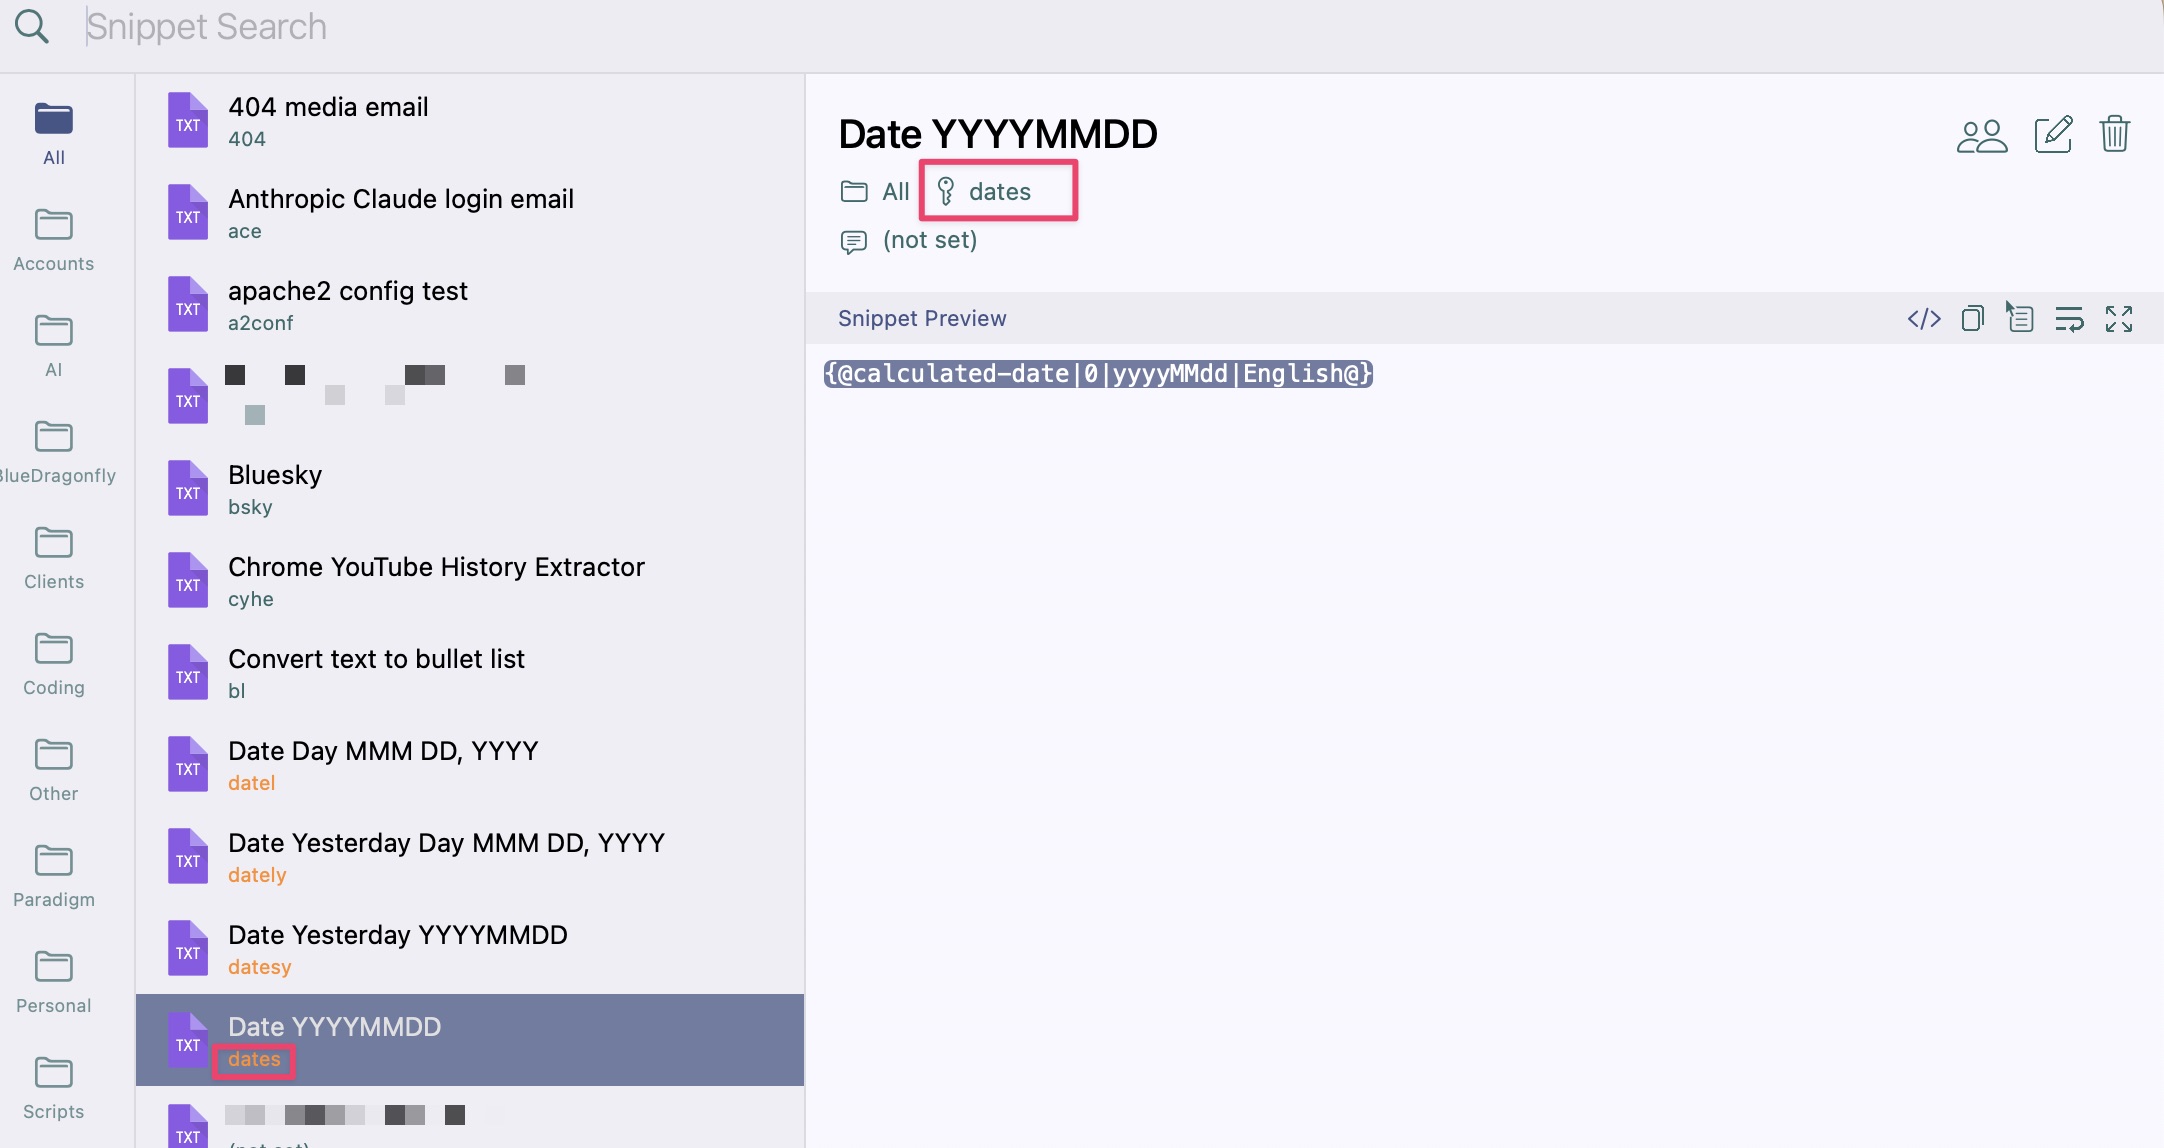Click the edit snippet pencil icon
This screenshot has height=1148, width=2164.
[x=2053, y=134]
